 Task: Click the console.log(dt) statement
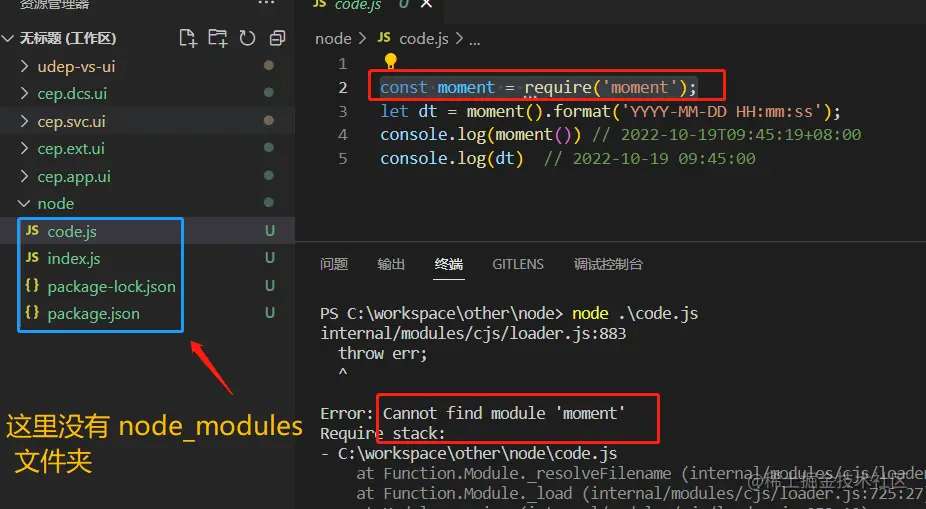(452, 159)
